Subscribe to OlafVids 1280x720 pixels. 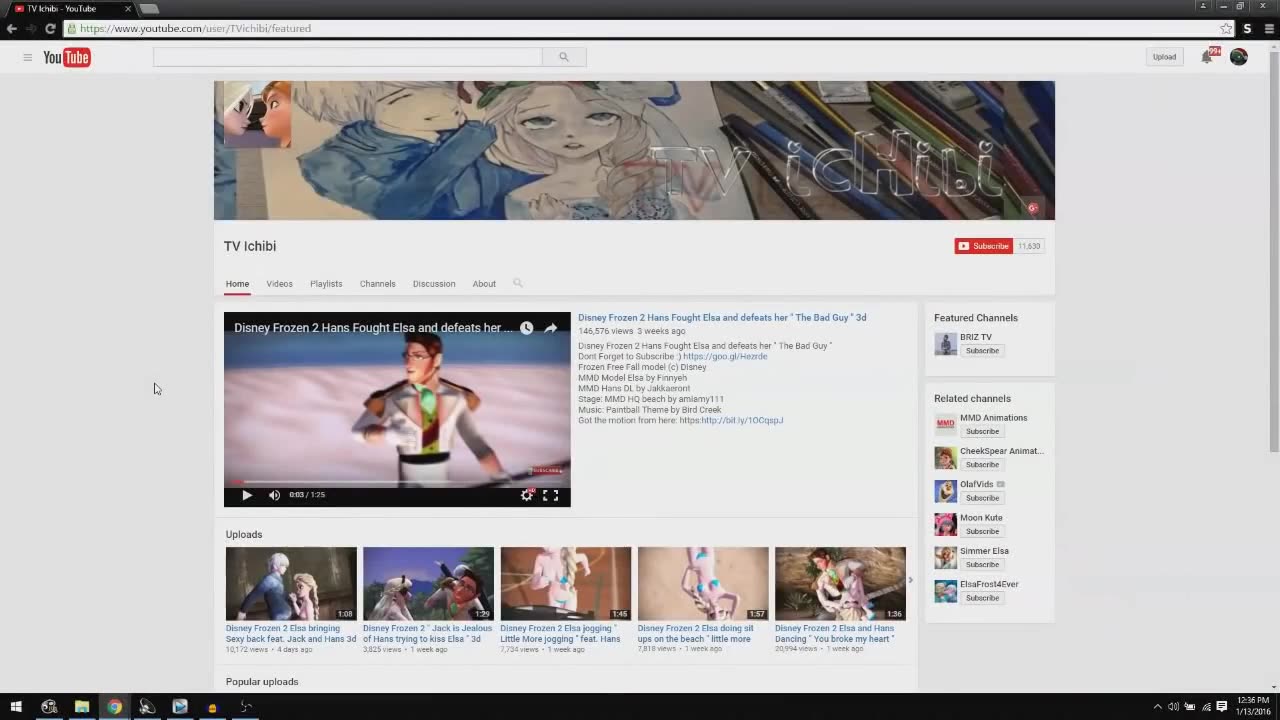[982, 498]
